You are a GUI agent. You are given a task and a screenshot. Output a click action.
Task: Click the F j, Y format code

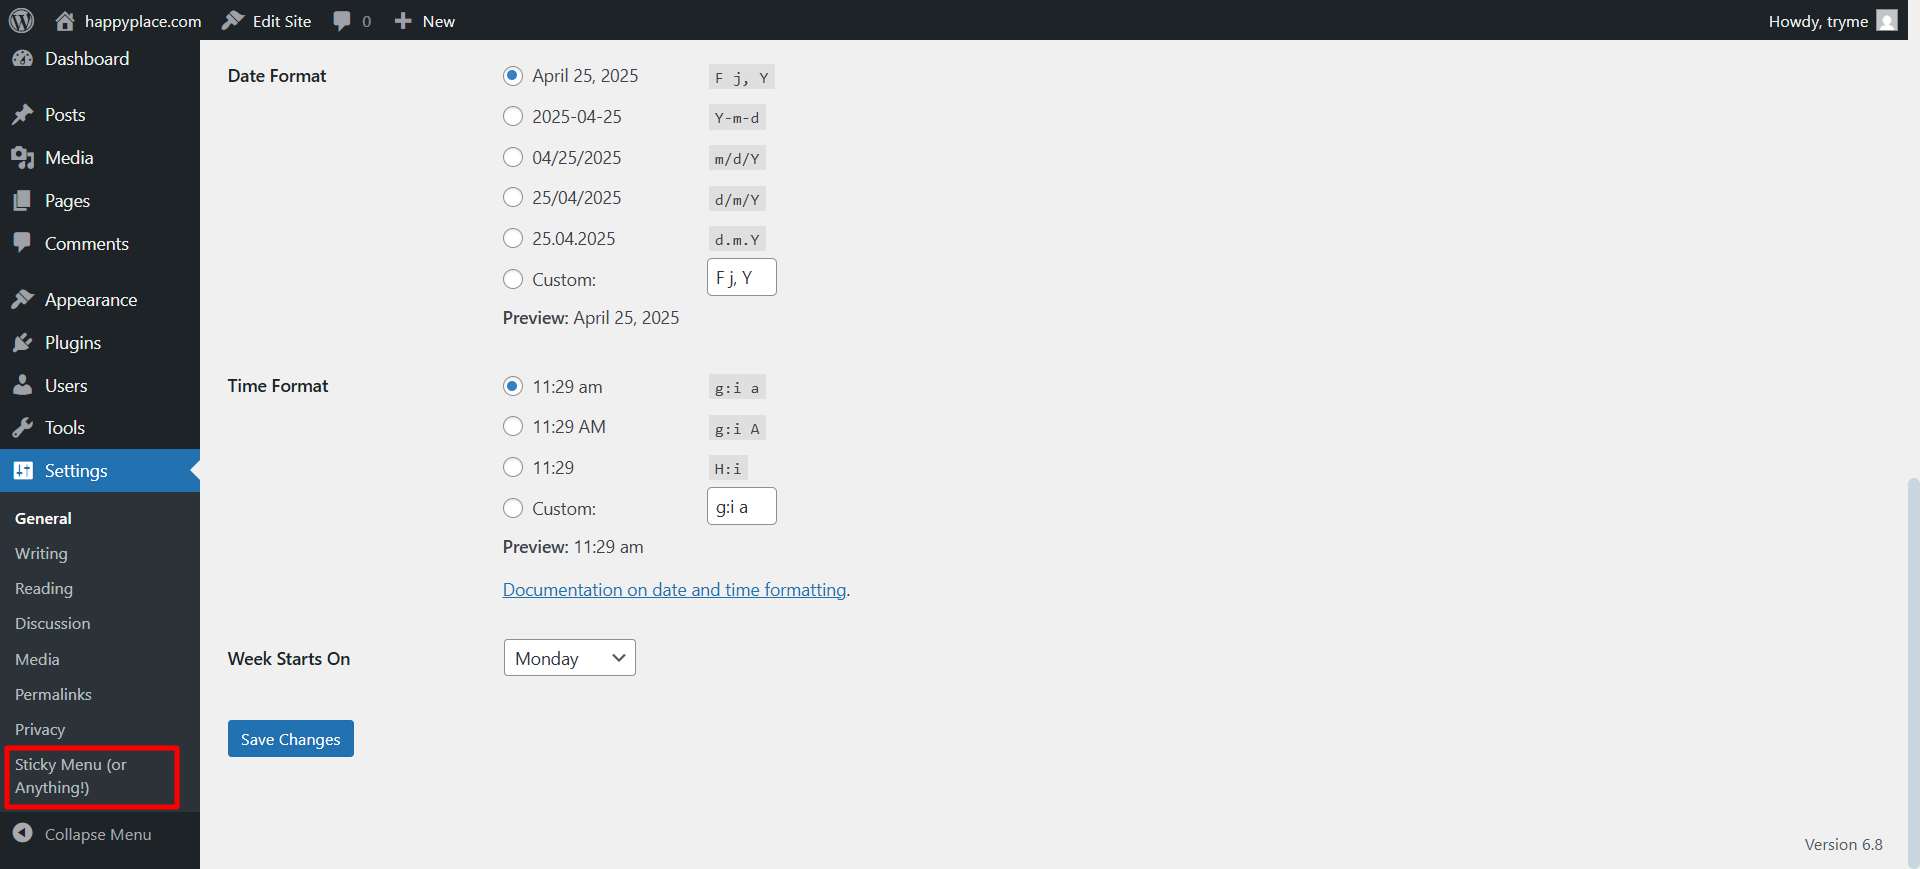pyautogui.click(x=742, y=77)
